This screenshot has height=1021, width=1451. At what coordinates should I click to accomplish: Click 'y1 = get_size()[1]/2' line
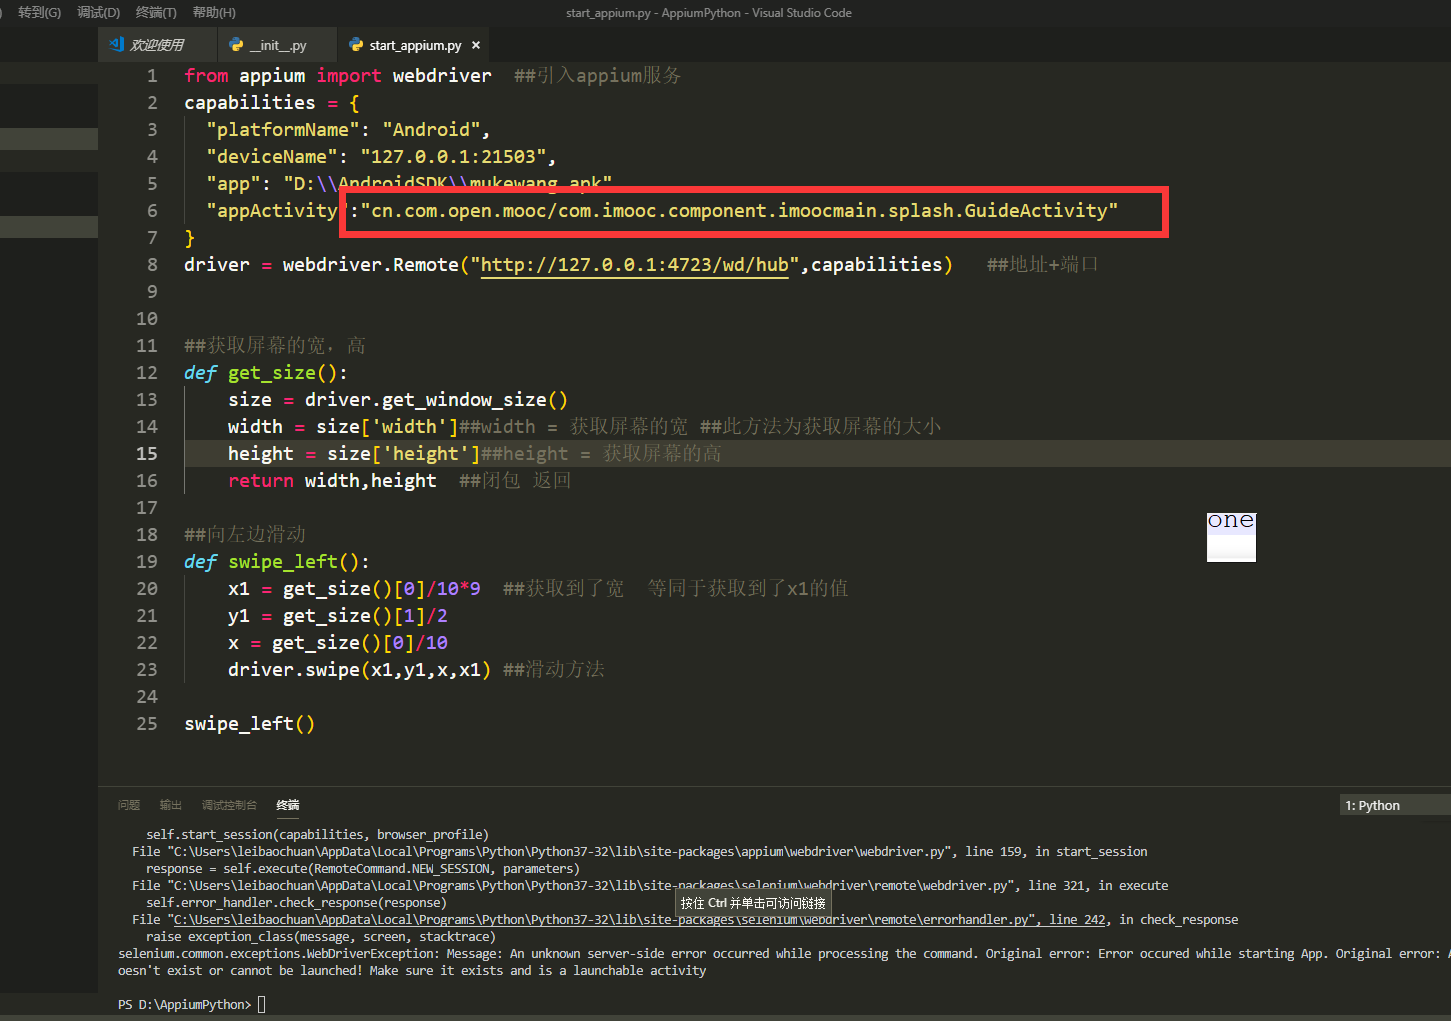tap(338, 616)
